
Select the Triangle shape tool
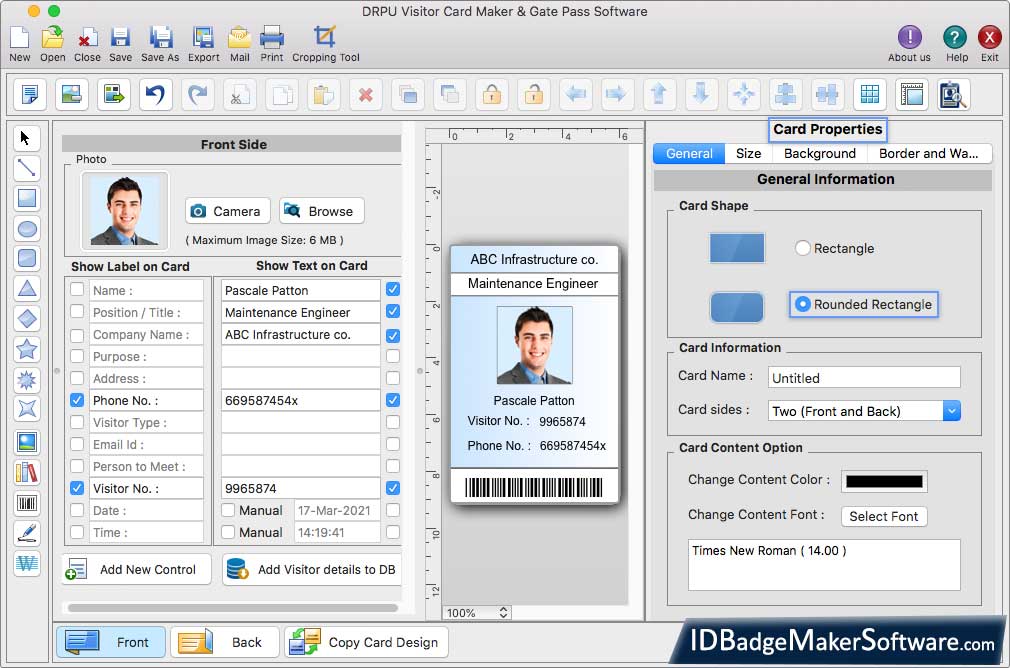(26, 288)
